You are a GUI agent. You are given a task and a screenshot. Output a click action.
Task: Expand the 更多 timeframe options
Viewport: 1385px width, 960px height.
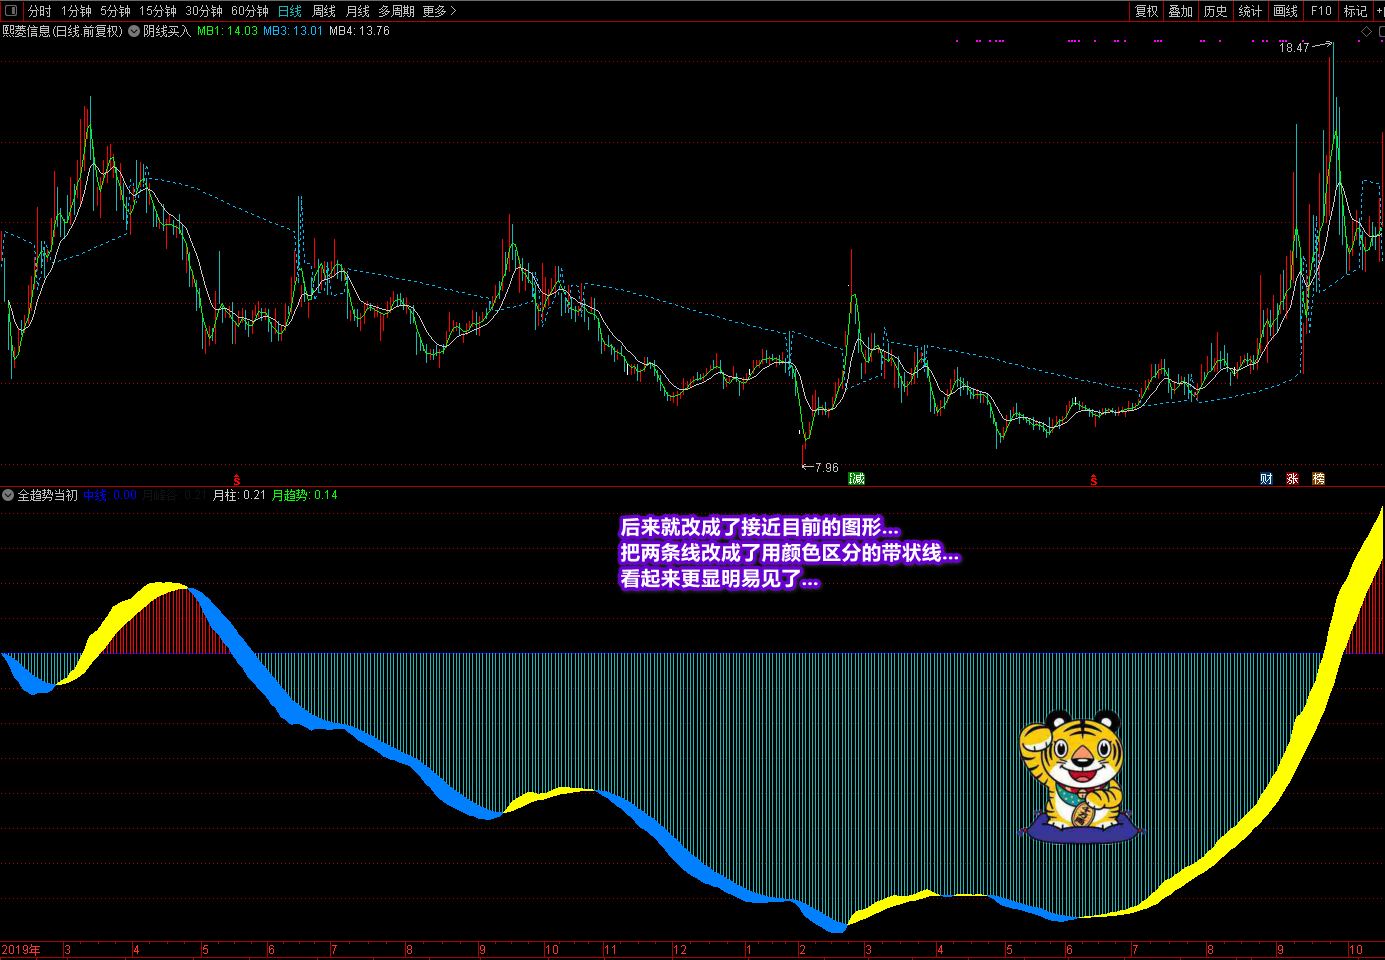pyautogui.click(x=439, y=11)
